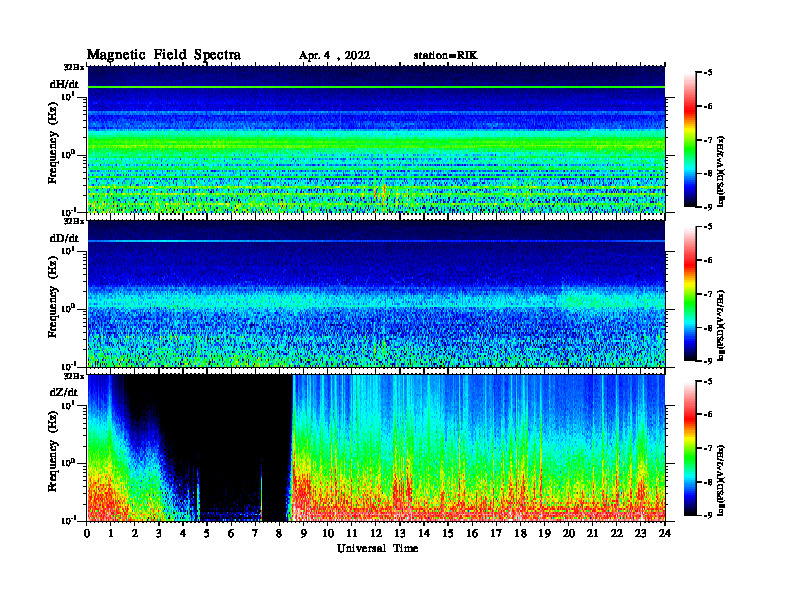Click hour '22' tick label on time axis
Image resolution: width=792 pixels, height=612 pixels.
(x=617, y=533)
